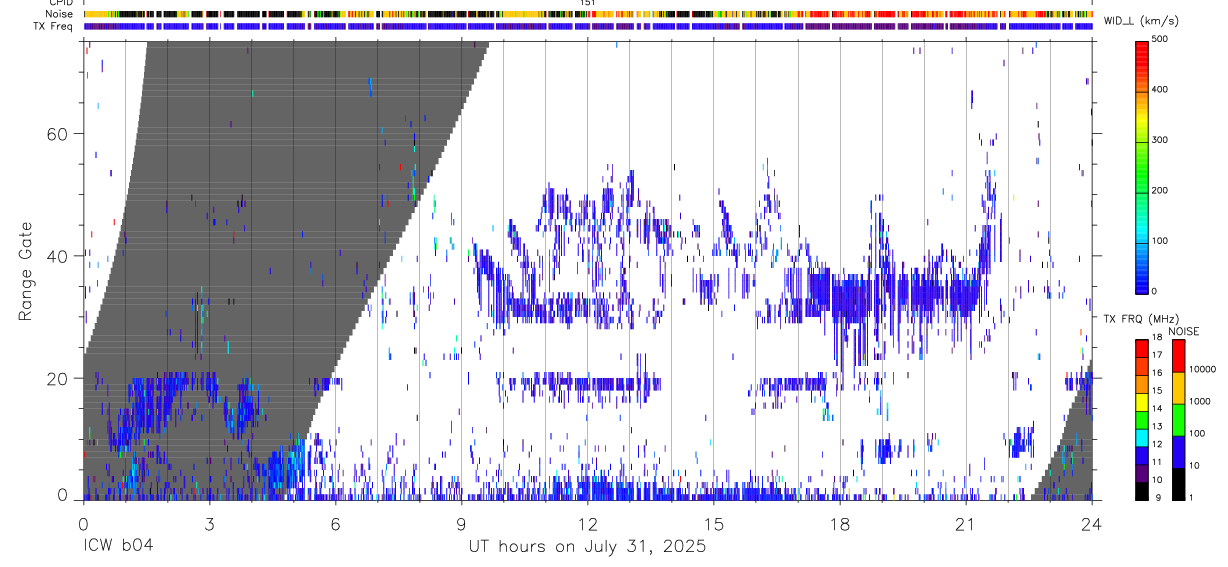
Task: Click 'UT hours on July 31, 2025' label
Action: pos(587,547)
